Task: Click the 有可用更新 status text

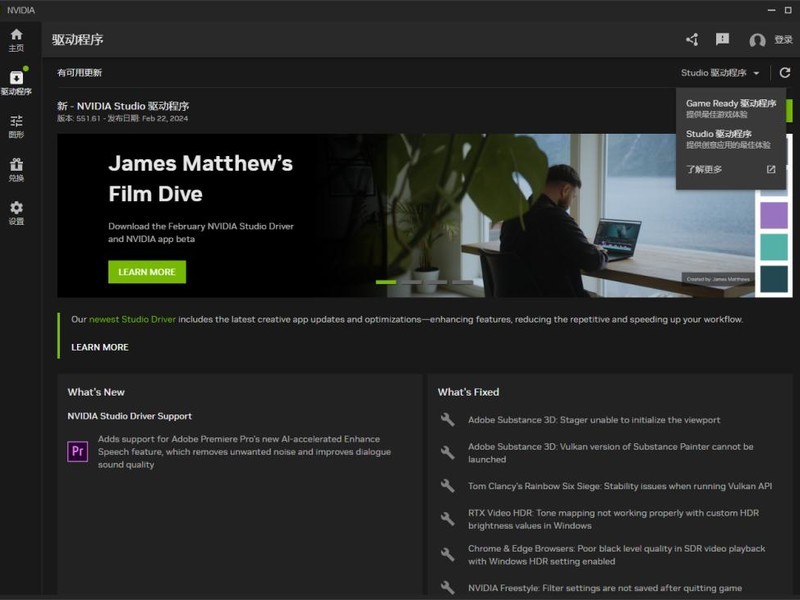Action: pos(79,72)
